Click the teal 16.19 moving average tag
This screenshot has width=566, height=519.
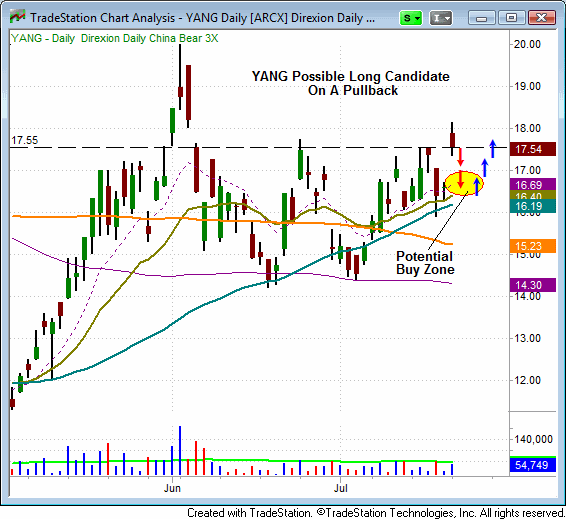pyautogui.click(x=532, y=206)
